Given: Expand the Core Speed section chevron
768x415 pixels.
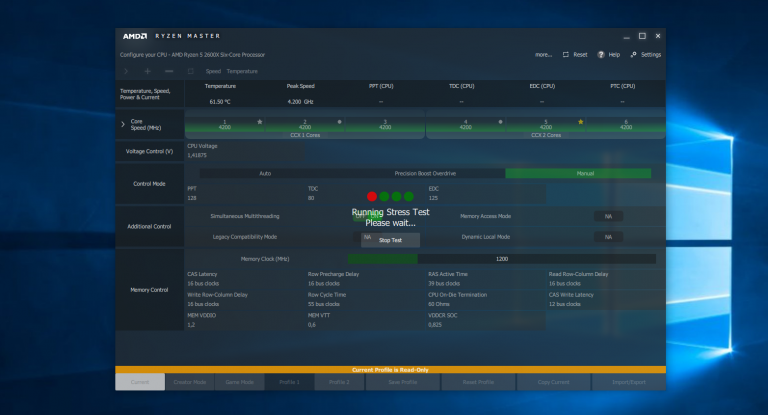Looking at the screenshot, I should point(123,124).
